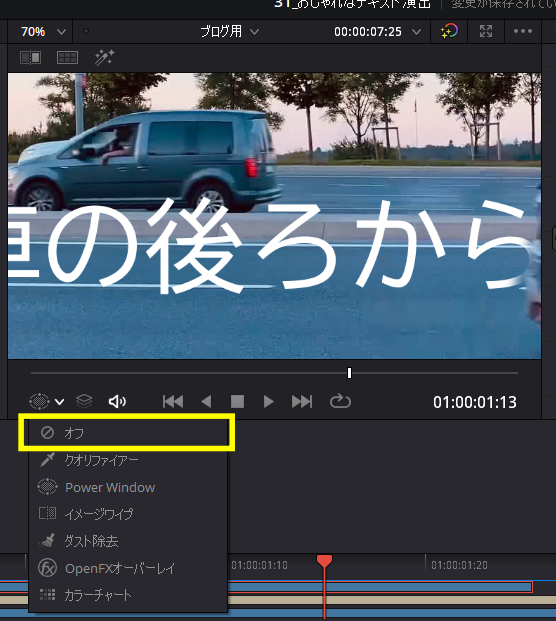Viewport: 556px width, 621px height.
Task: Enter full-screen viewer mode icon
Action: 486,31
